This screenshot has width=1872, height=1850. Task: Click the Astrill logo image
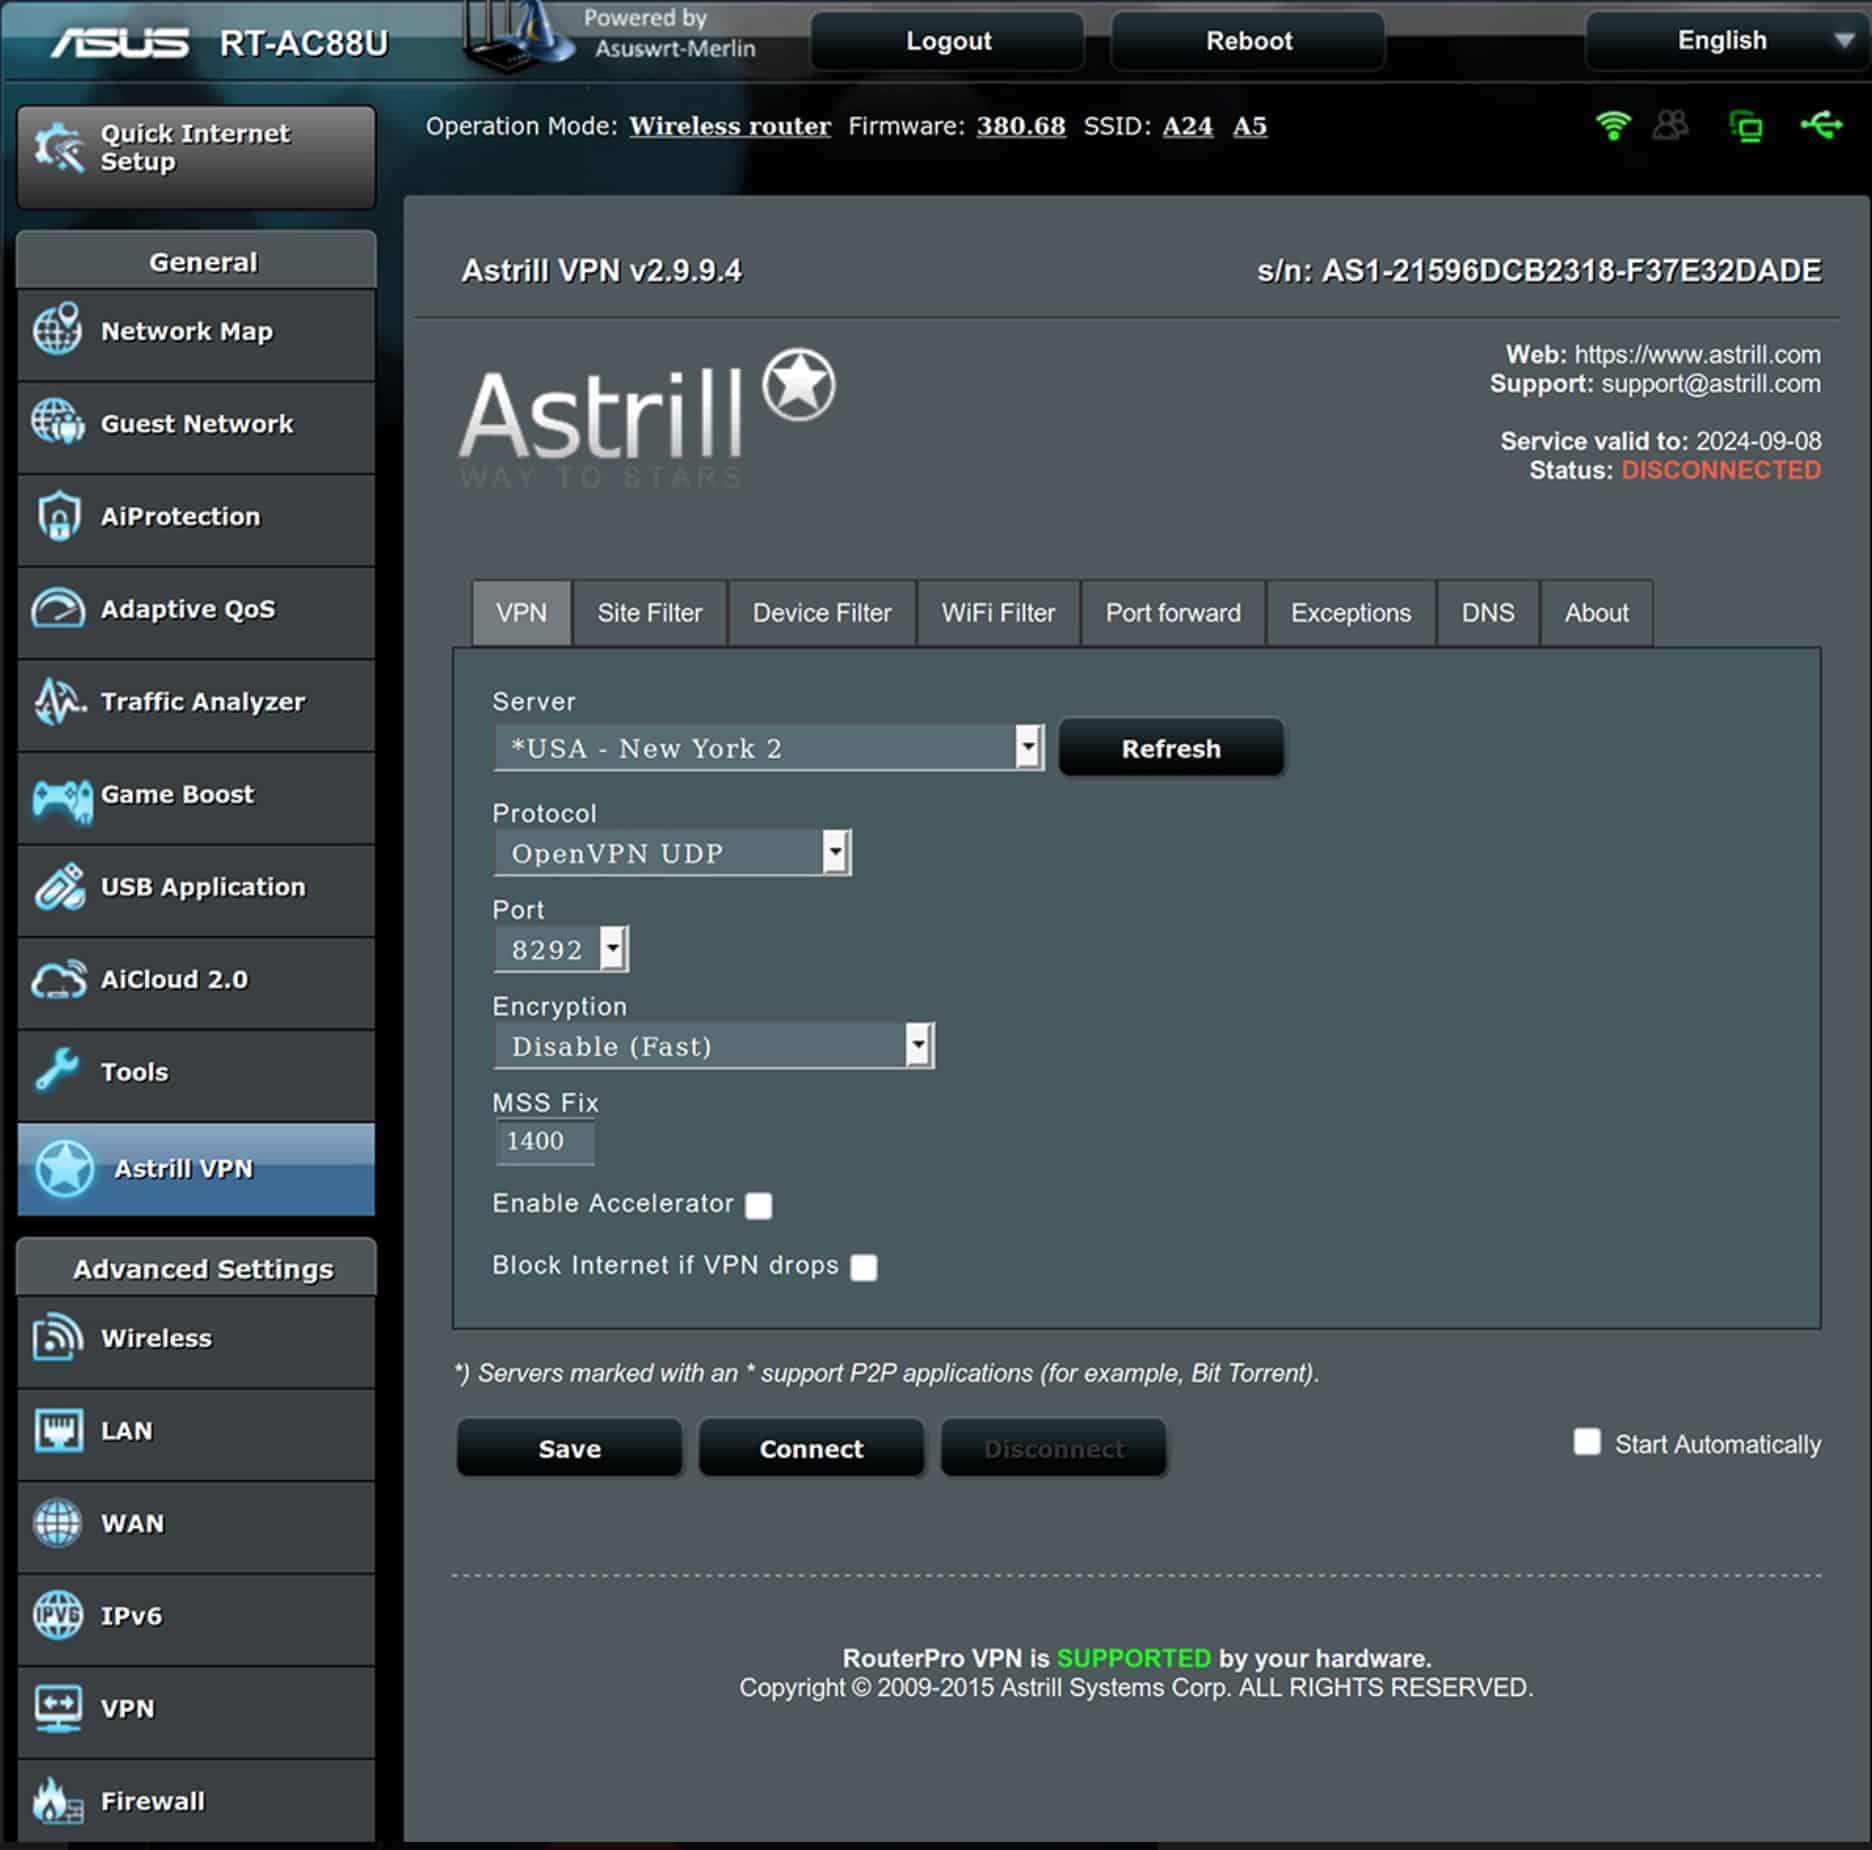coord(647,418)
